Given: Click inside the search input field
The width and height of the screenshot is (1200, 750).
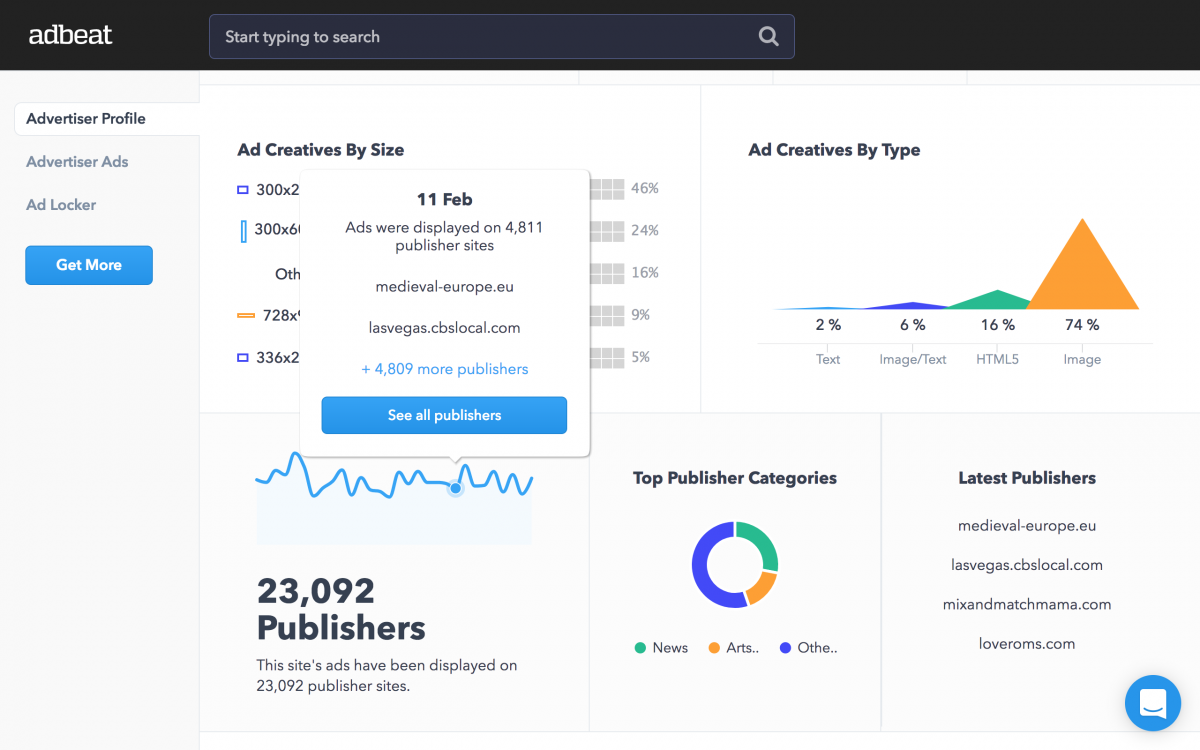Looking at the screenshot, I should (x=450, y=36).
